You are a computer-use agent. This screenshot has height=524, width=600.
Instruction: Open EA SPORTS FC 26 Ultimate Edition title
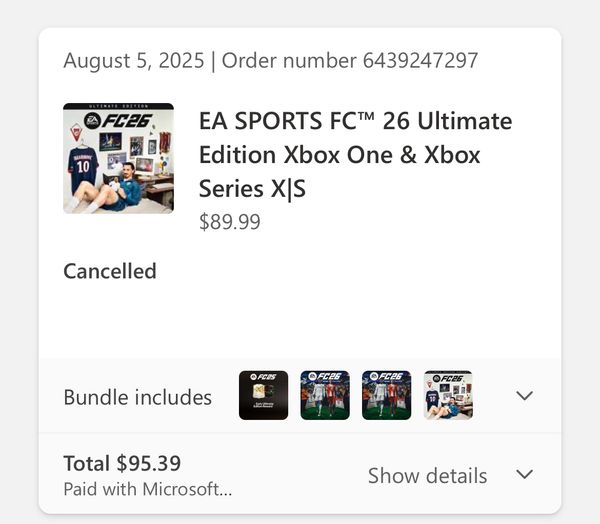click(x=355, y=155)
